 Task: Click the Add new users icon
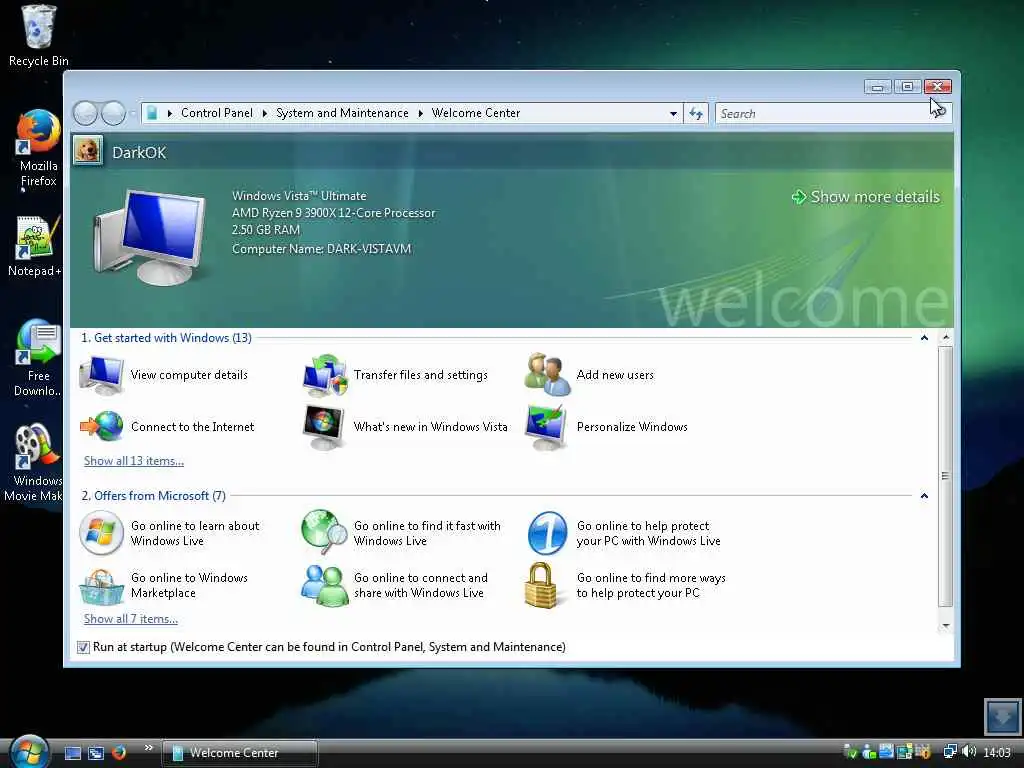(547, 375)
